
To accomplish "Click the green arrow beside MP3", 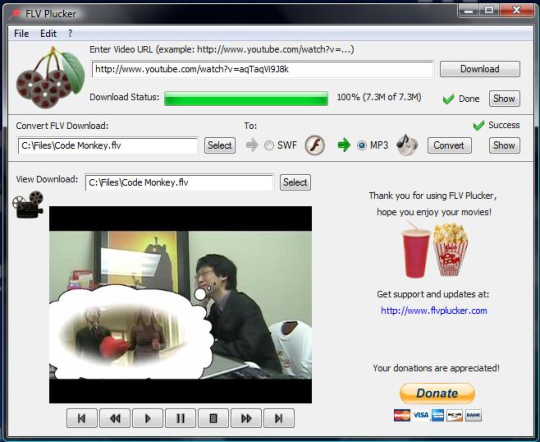I will point(344,145).
